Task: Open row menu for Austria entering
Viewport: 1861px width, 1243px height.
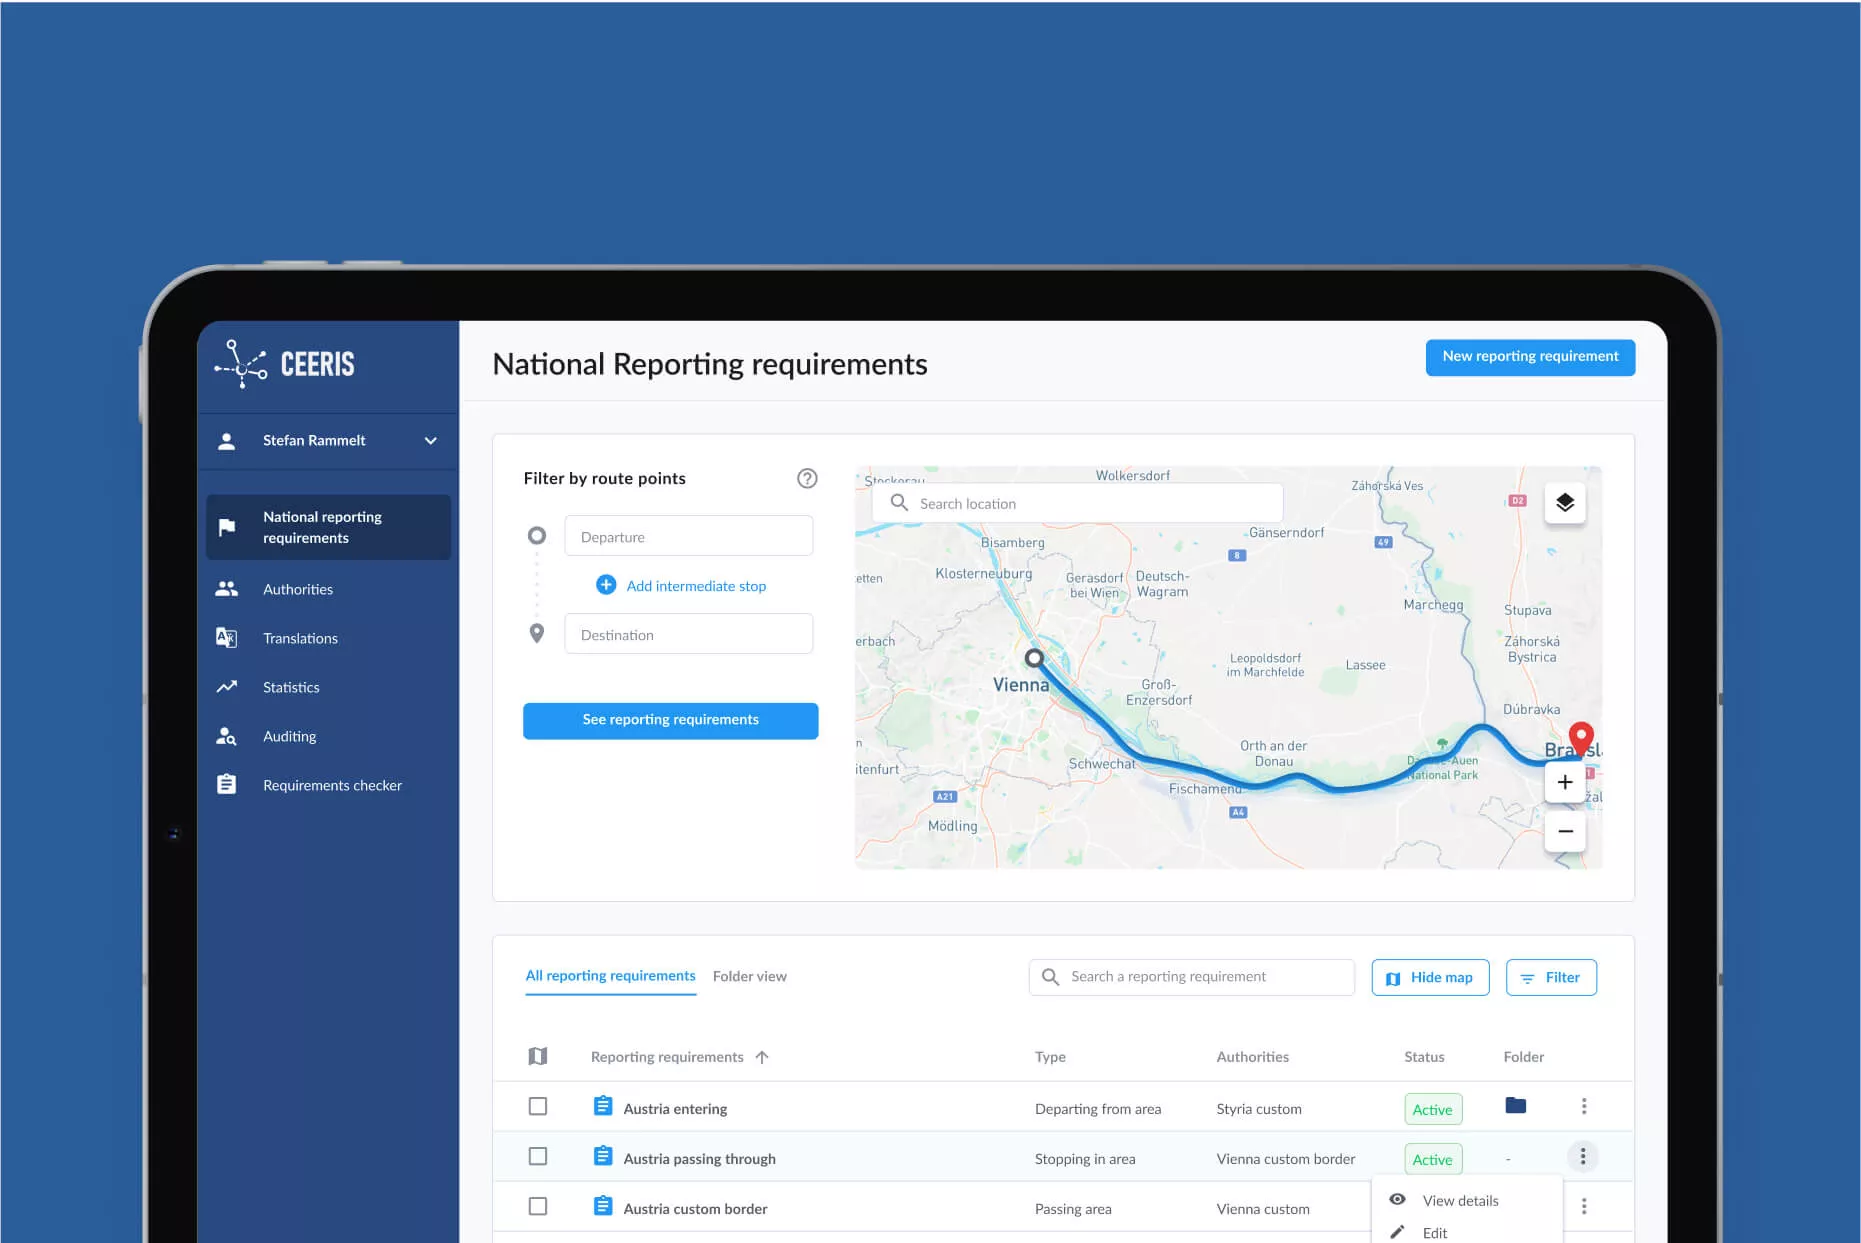Action: tap(1583, 1106)
